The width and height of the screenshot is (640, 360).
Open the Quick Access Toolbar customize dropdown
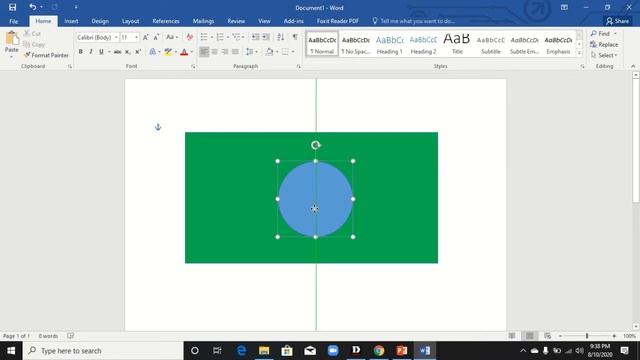pyautogui.click(x=76, y=7)
